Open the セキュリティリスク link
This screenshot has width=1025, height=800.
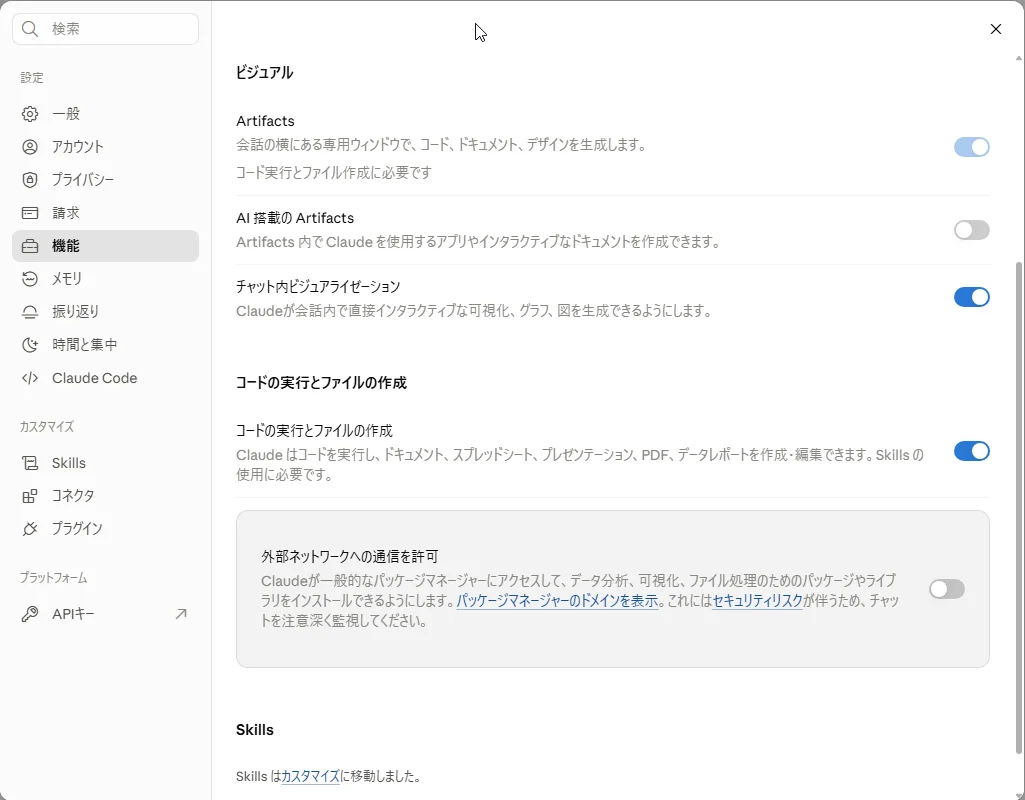(757, 601)
